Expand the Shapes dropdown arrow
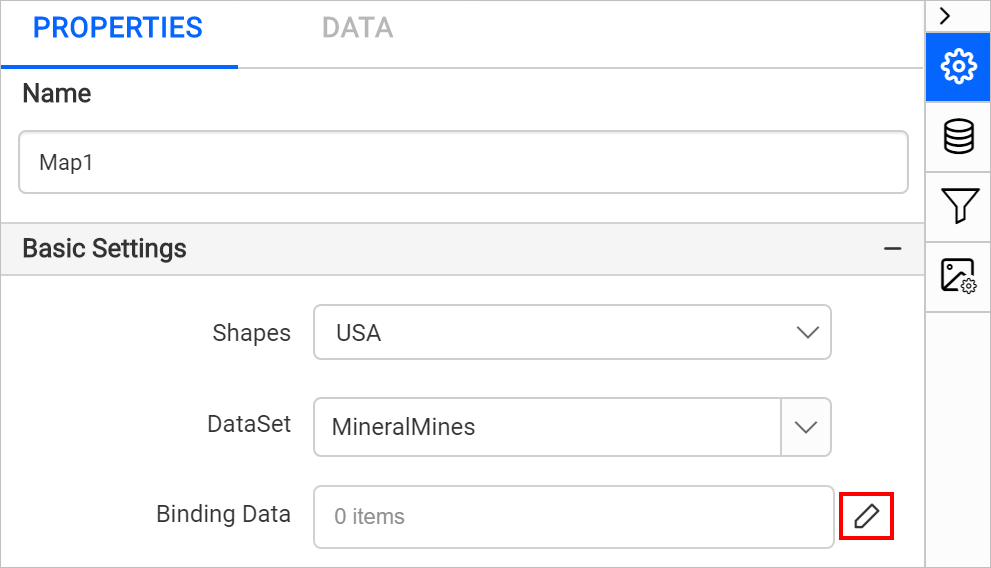This screenshot has height=568, width=991. tap(807, 332)
